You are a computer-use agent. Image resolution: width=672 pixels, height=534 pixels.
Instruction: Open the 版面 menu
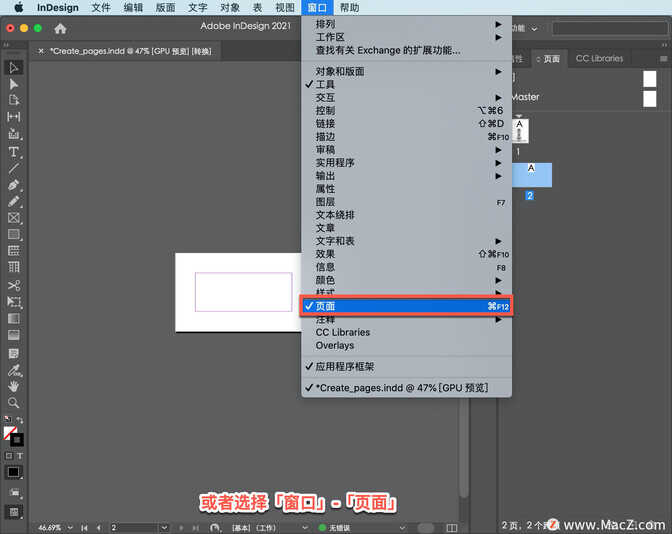click(165, 8)
